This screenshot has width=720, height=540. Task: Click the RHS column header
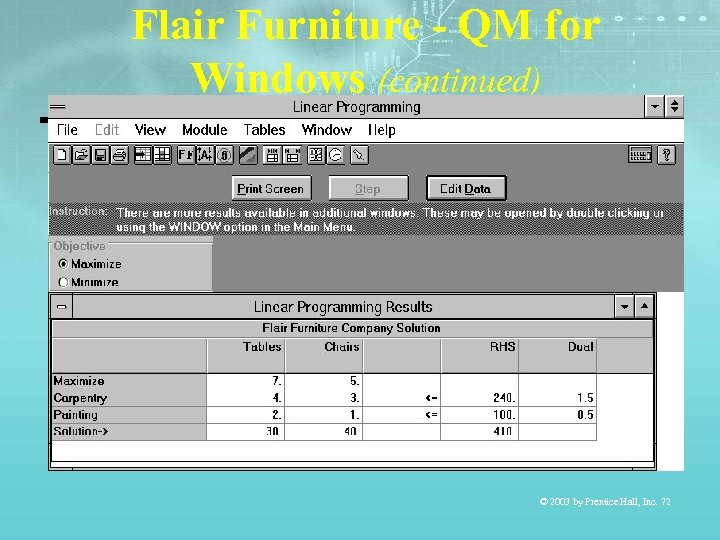pos(480,355)
